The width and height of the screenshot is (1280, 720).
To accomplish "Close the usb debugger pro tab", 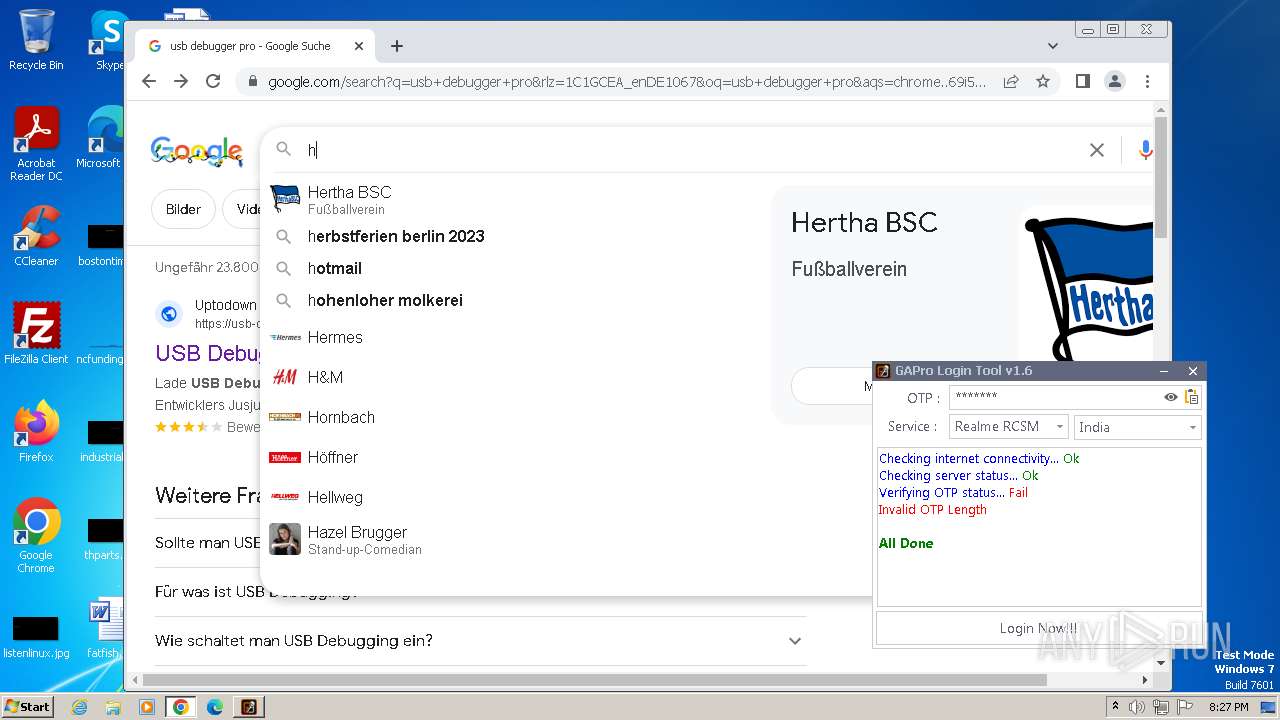I will (359, 46).
